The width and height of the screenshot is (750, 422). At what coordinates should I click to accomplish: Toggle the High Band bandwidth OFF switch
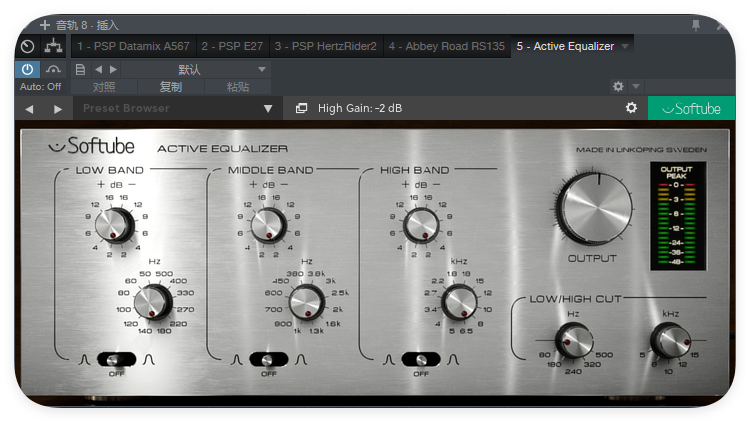click(421, 359)
